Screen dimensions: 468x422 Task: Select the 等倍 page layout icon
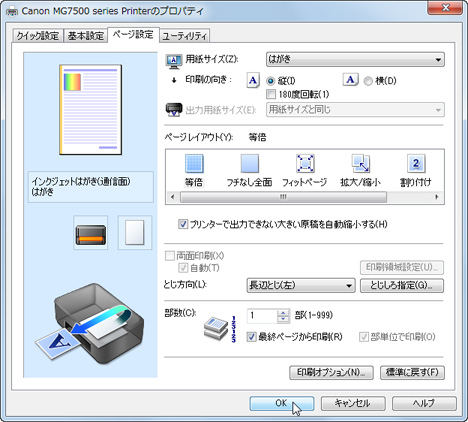click(194, 163)
